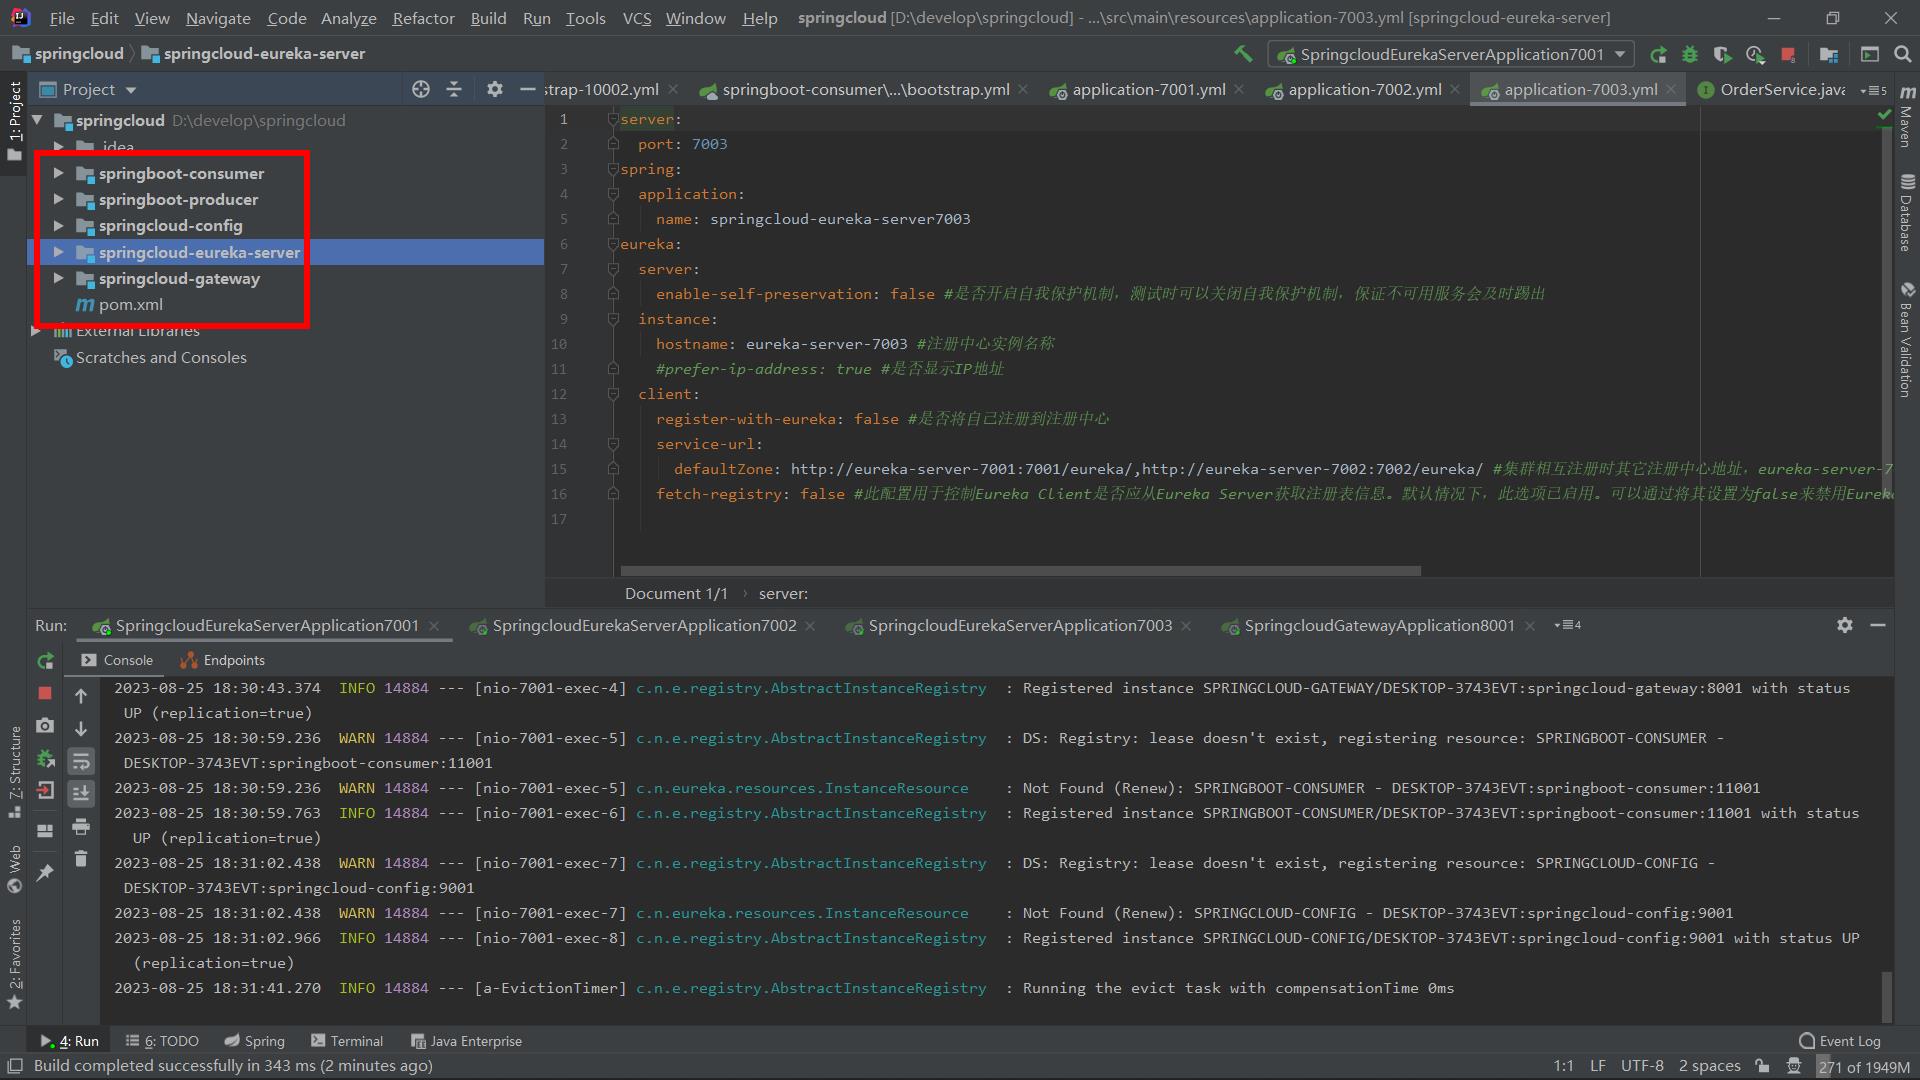
Task: Switch to application-7002.yml editor tab
Action: (x=1364, y=89)
